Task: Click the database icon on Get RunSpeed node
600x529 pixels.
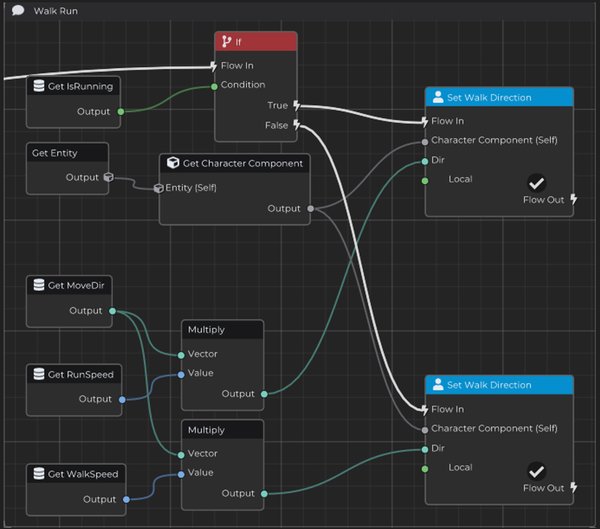Action: click(39, 374)
